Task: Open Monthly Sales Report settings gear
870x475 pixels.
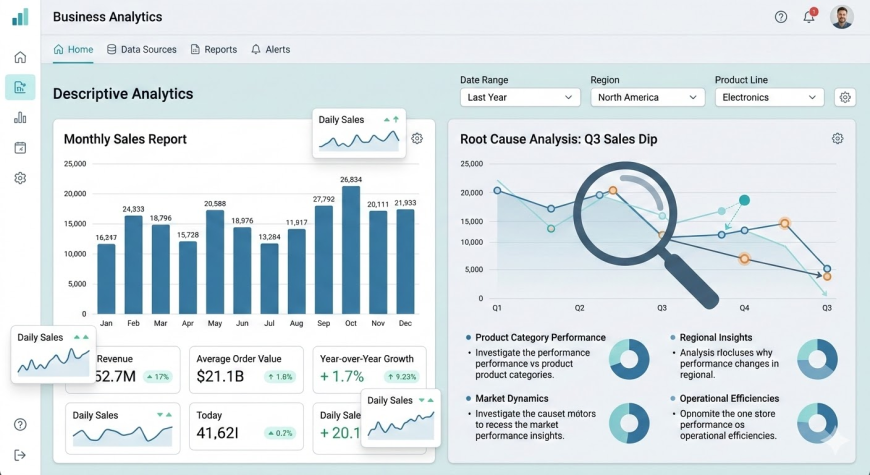Action: 417,139
